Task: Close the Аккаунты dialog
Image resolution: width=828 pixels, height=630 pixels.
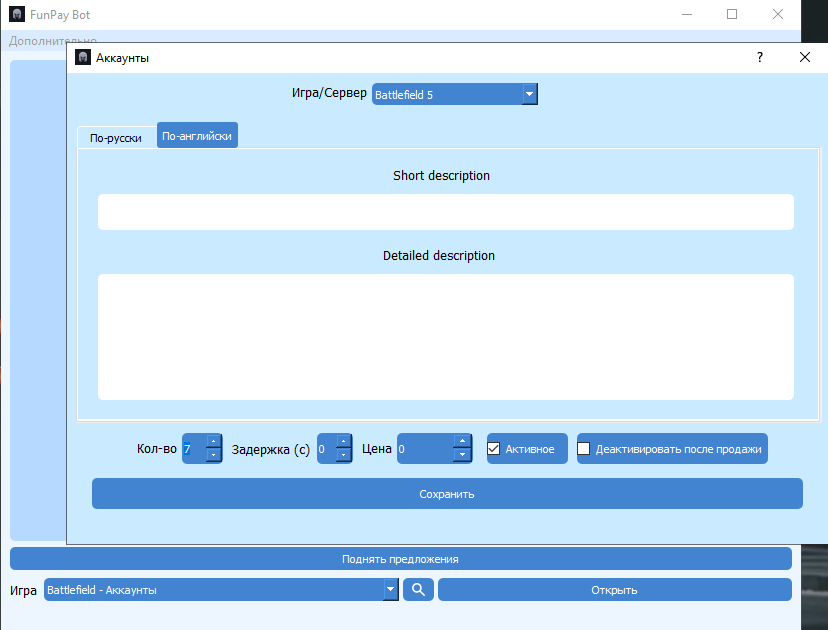Action: tap(804, 57)
